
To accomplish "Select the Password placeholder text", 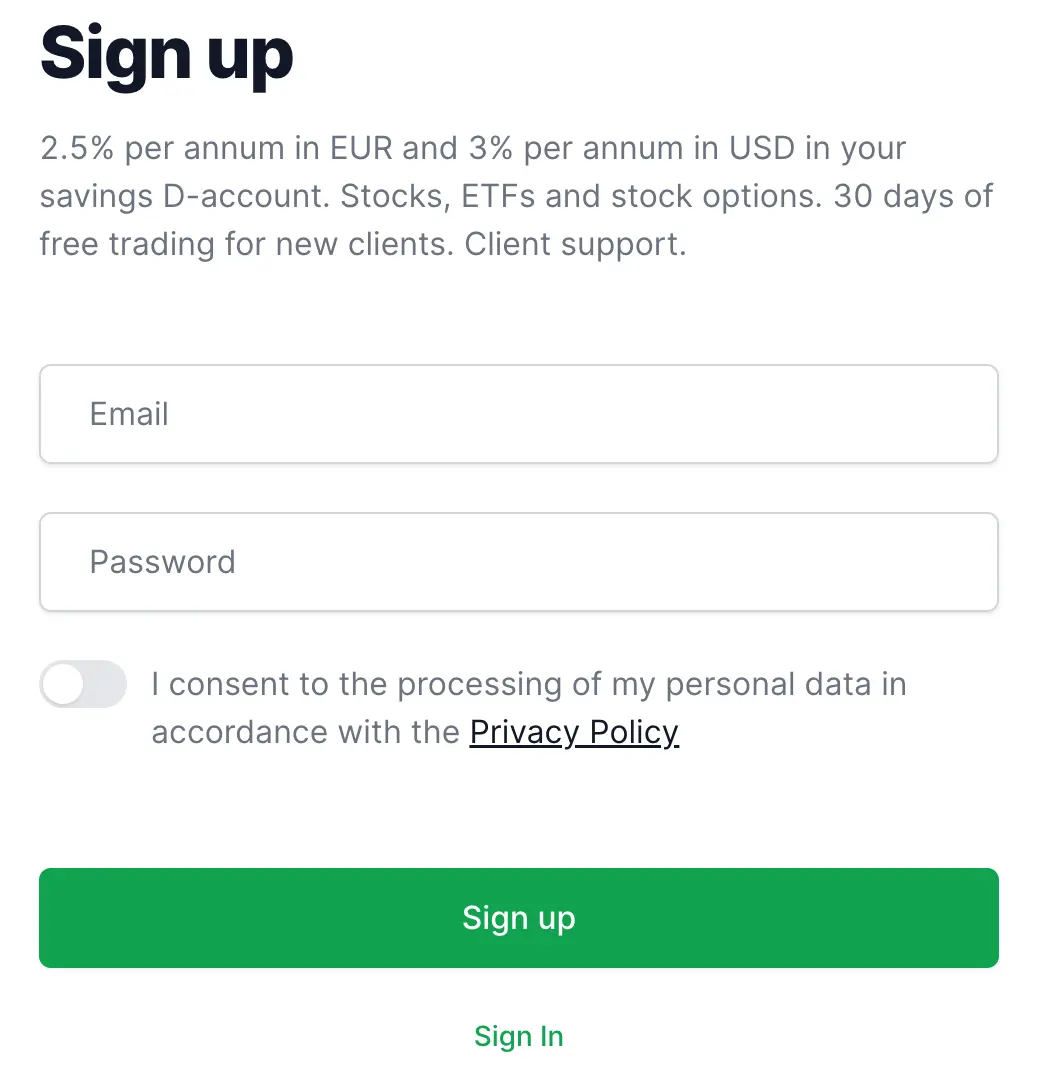I will pos(162,562).
